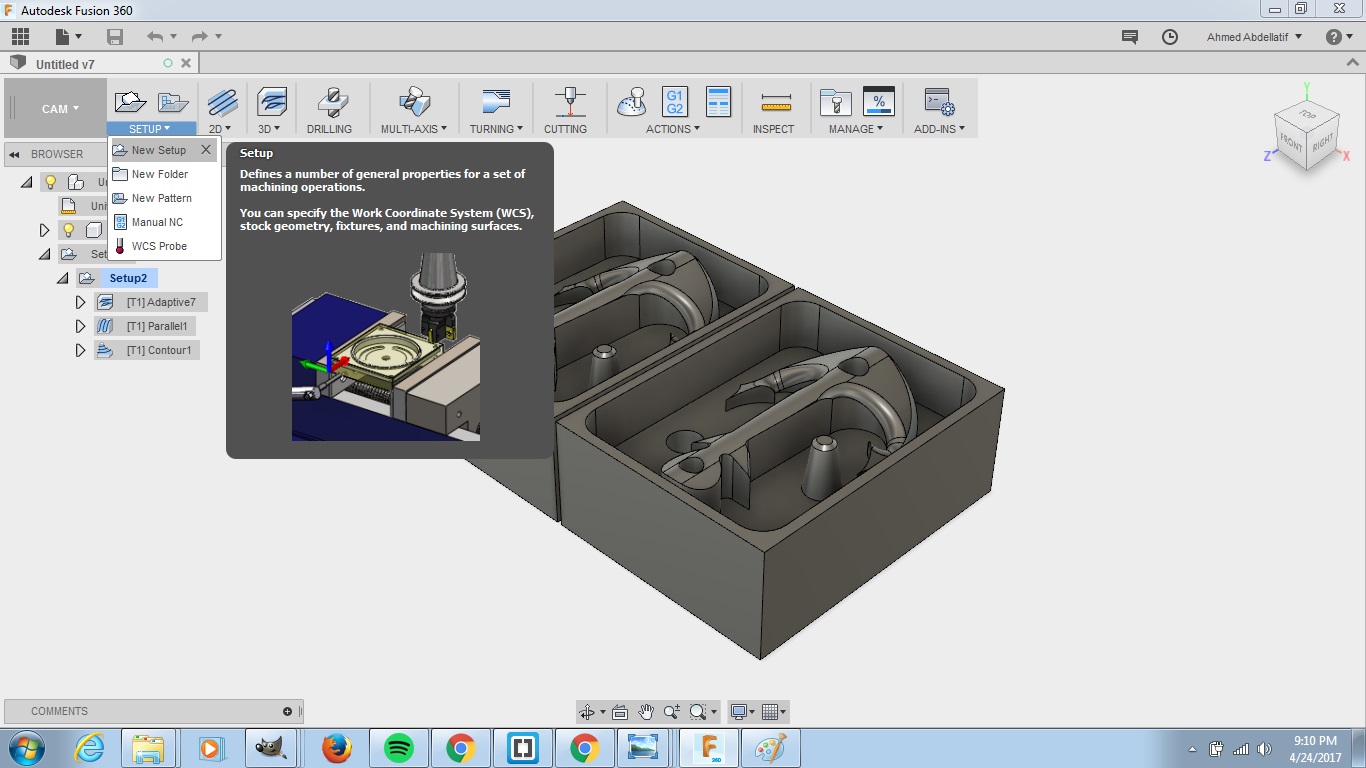Select the Cutting tool icon
The image size is (1366, 768).
pyautogui.click(x=570, y=102)
